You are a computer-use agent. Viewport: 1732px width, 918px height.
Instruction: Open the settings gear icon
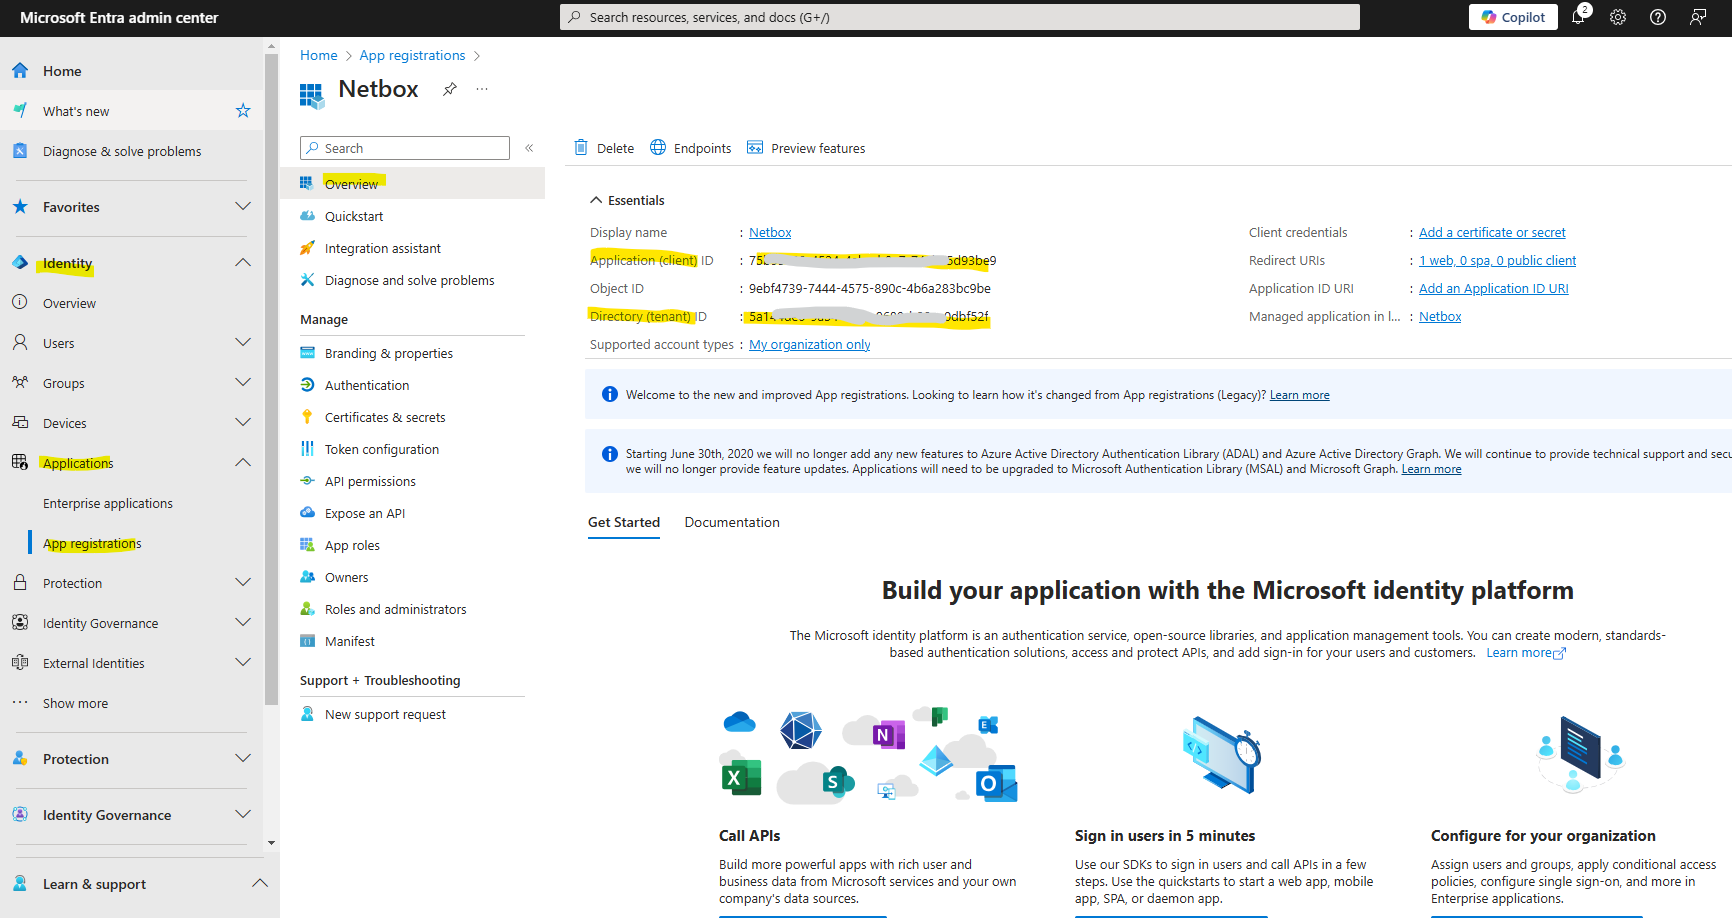click(x=1618, y=17)
